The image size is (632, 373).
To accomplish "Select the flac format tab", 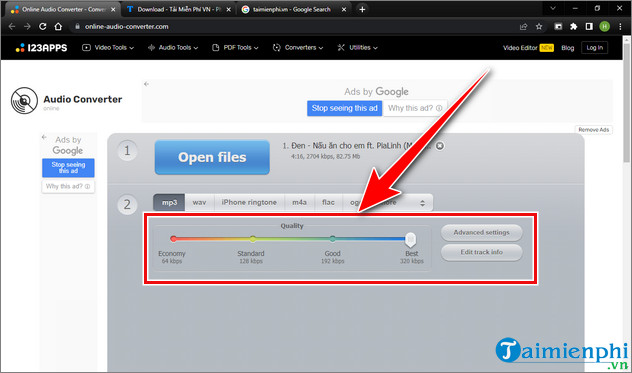I will [x=328, y=202].
